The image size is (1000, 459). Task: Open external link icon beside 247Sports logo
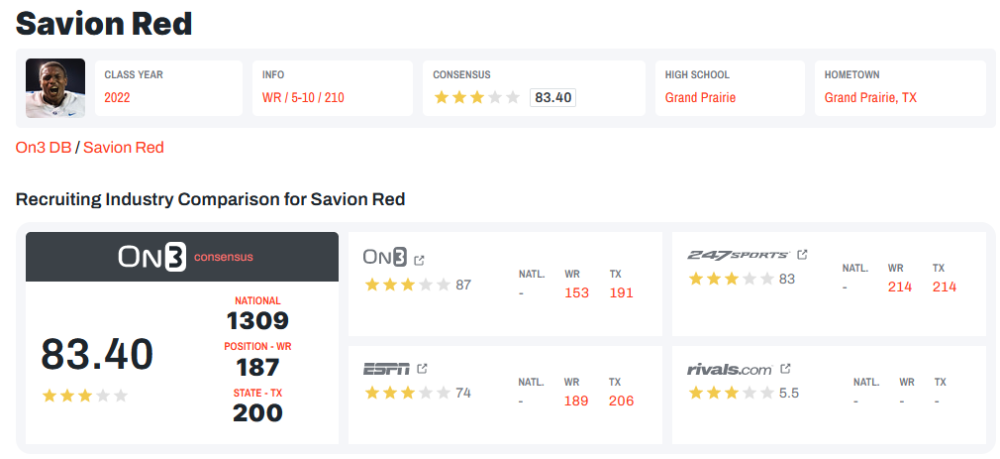[x=802, y=255]
